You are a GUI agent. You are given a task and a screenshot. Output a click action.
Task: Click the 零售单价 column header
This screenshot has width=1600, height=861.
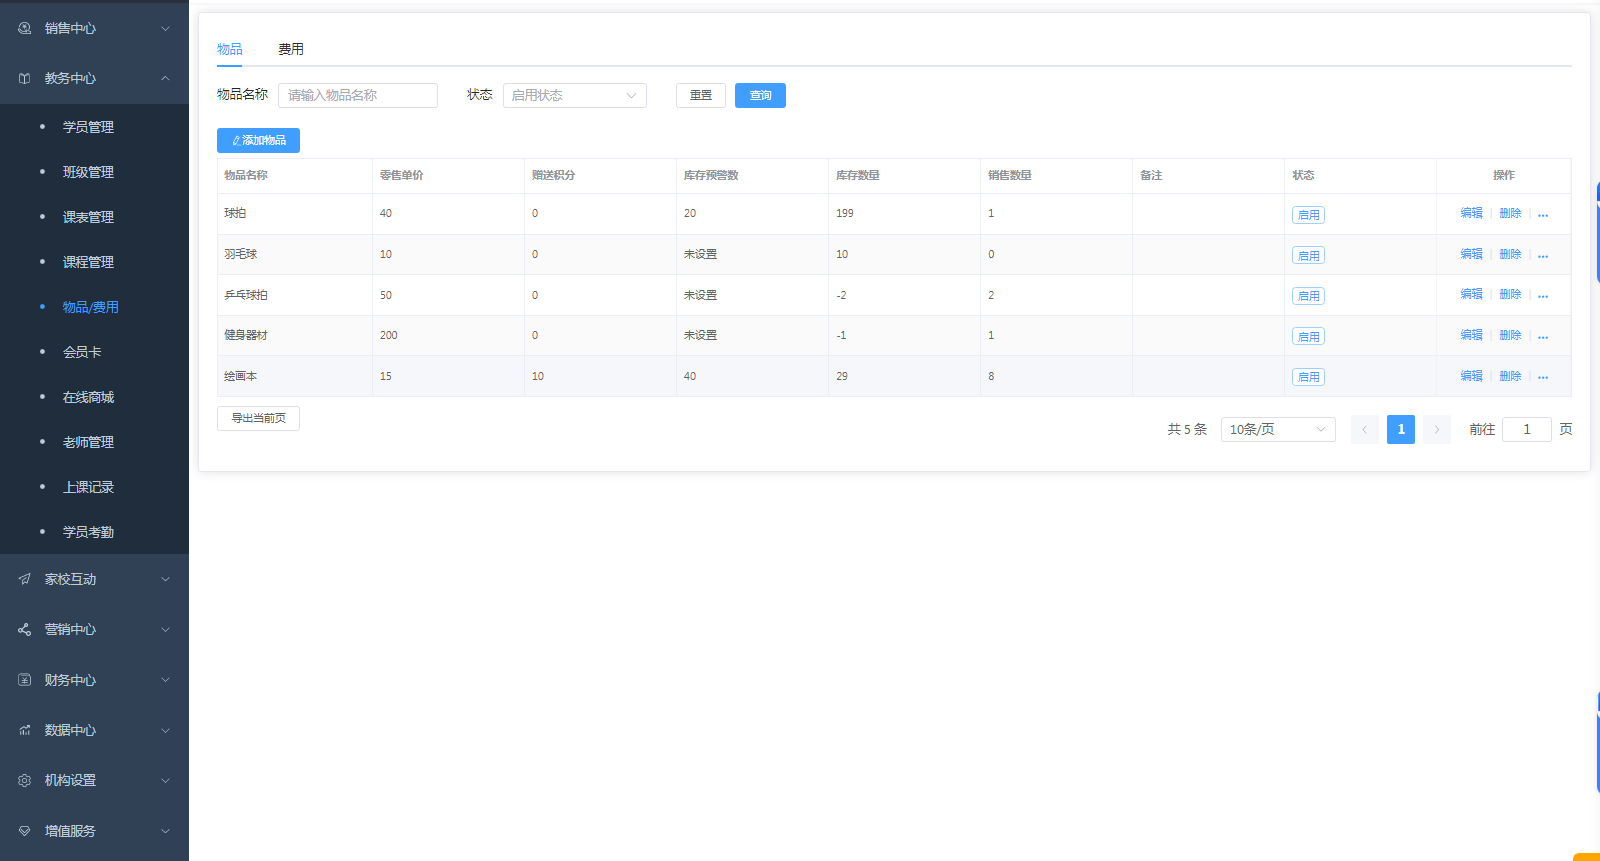coord(402,175)
